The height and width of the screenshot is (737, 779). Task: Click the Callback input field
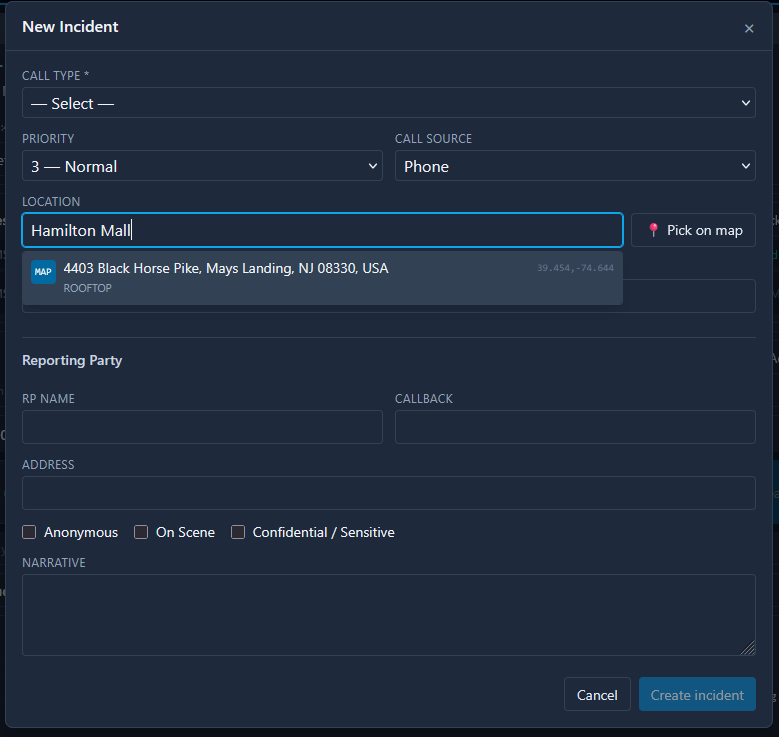[575, 427]
